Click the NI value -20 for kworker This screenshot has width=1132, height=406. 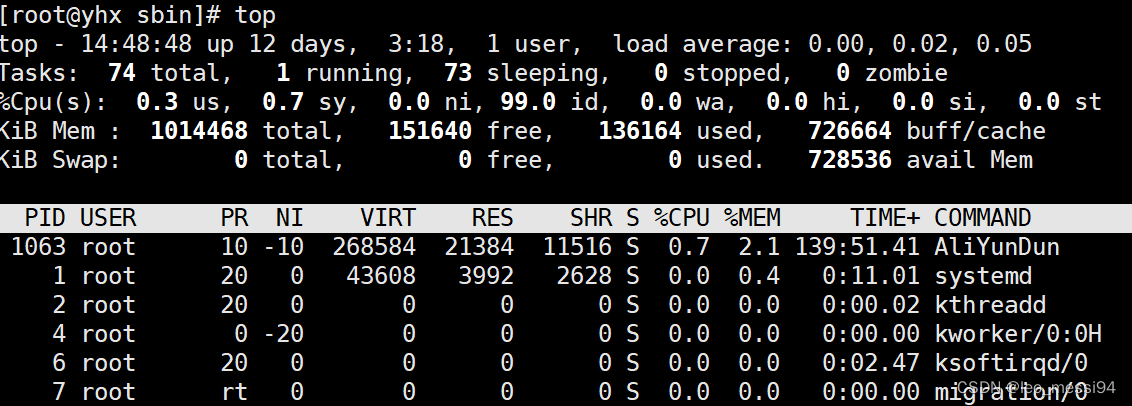click(x=283, y=334)
